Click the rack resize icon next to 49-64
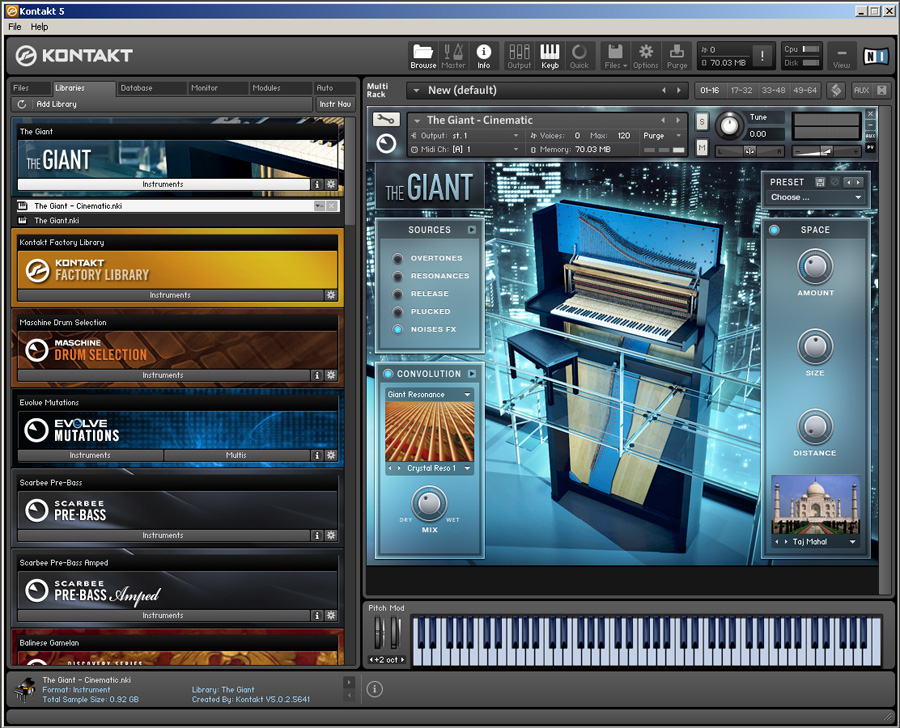 (x=836, y=90)
